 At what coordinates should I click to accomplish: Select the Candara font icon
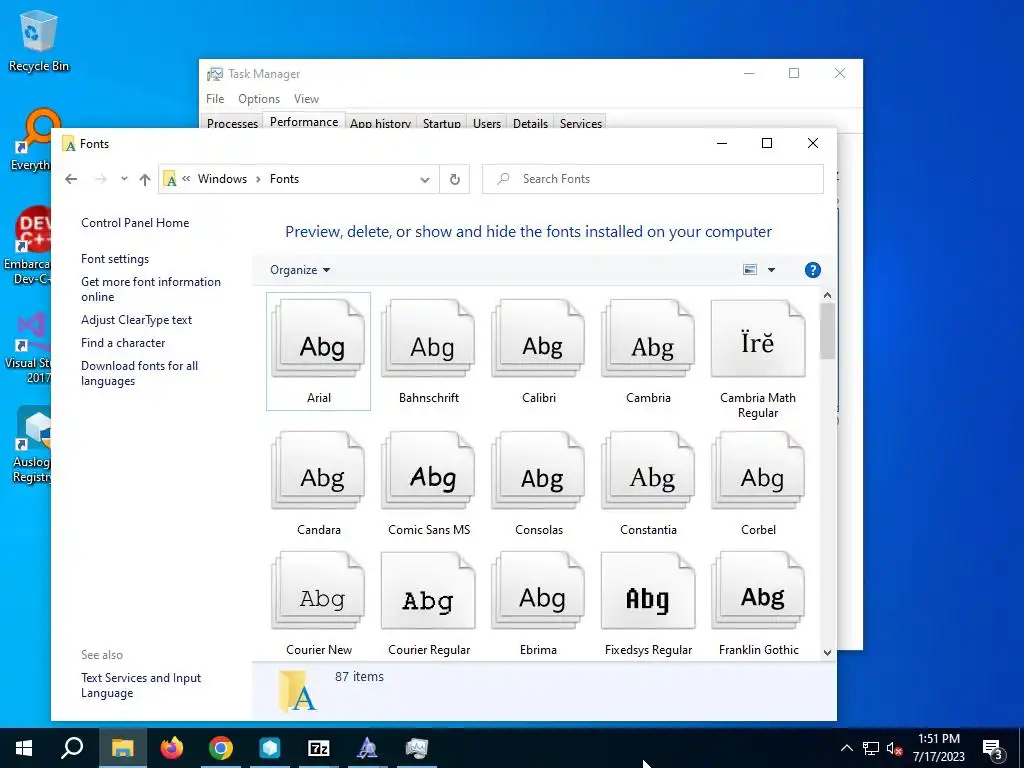pyautogui.click(x=319, y=470)
